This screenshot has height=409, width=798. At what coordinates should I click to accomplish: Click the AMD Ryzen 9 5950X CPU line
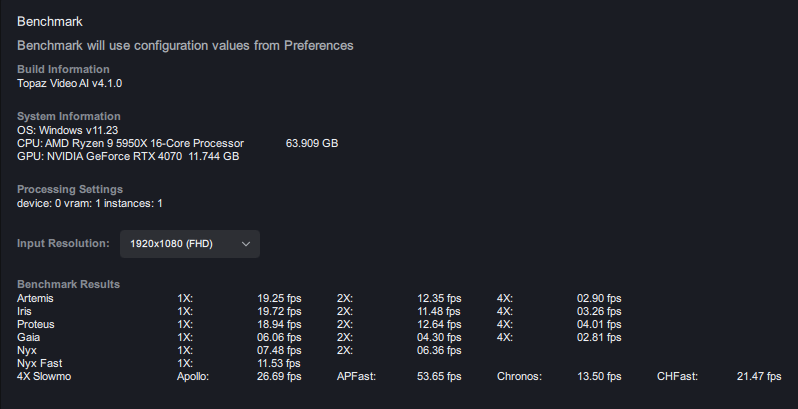point(130,143)
